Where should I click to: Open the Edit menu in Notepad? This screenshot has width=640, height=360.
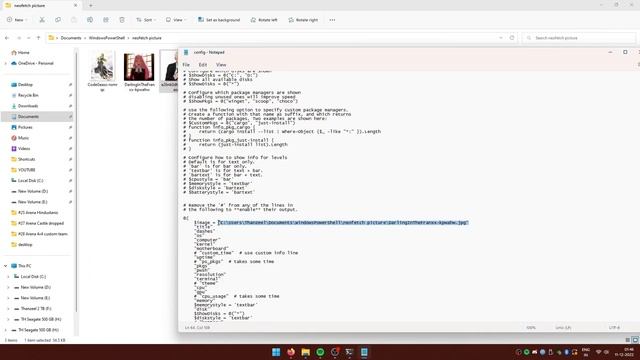(202, 65)
